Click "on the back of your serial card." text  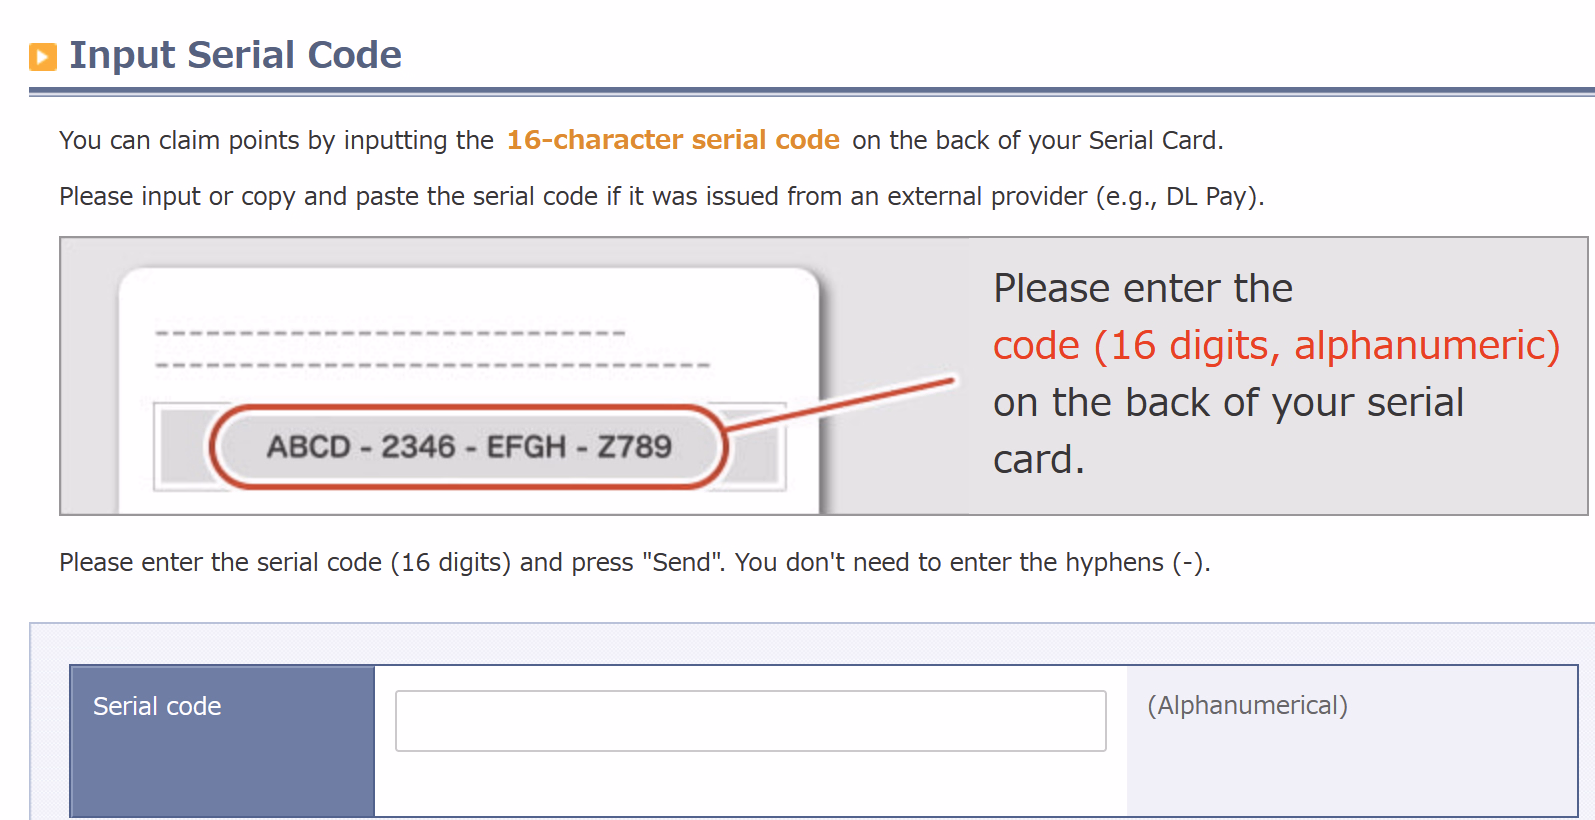[x=1228, y=431]
